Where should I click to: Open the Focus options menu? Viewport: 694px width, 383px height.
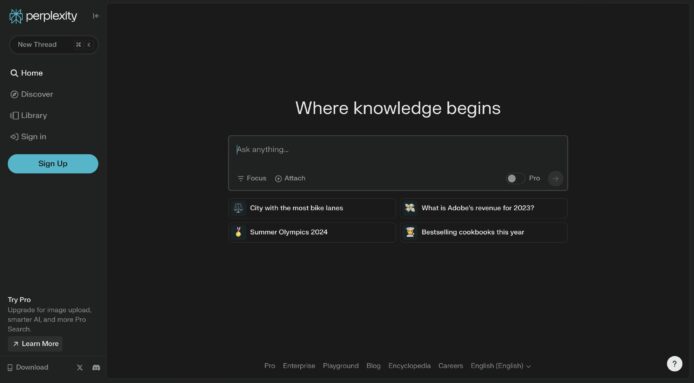(x=252, y=178)
